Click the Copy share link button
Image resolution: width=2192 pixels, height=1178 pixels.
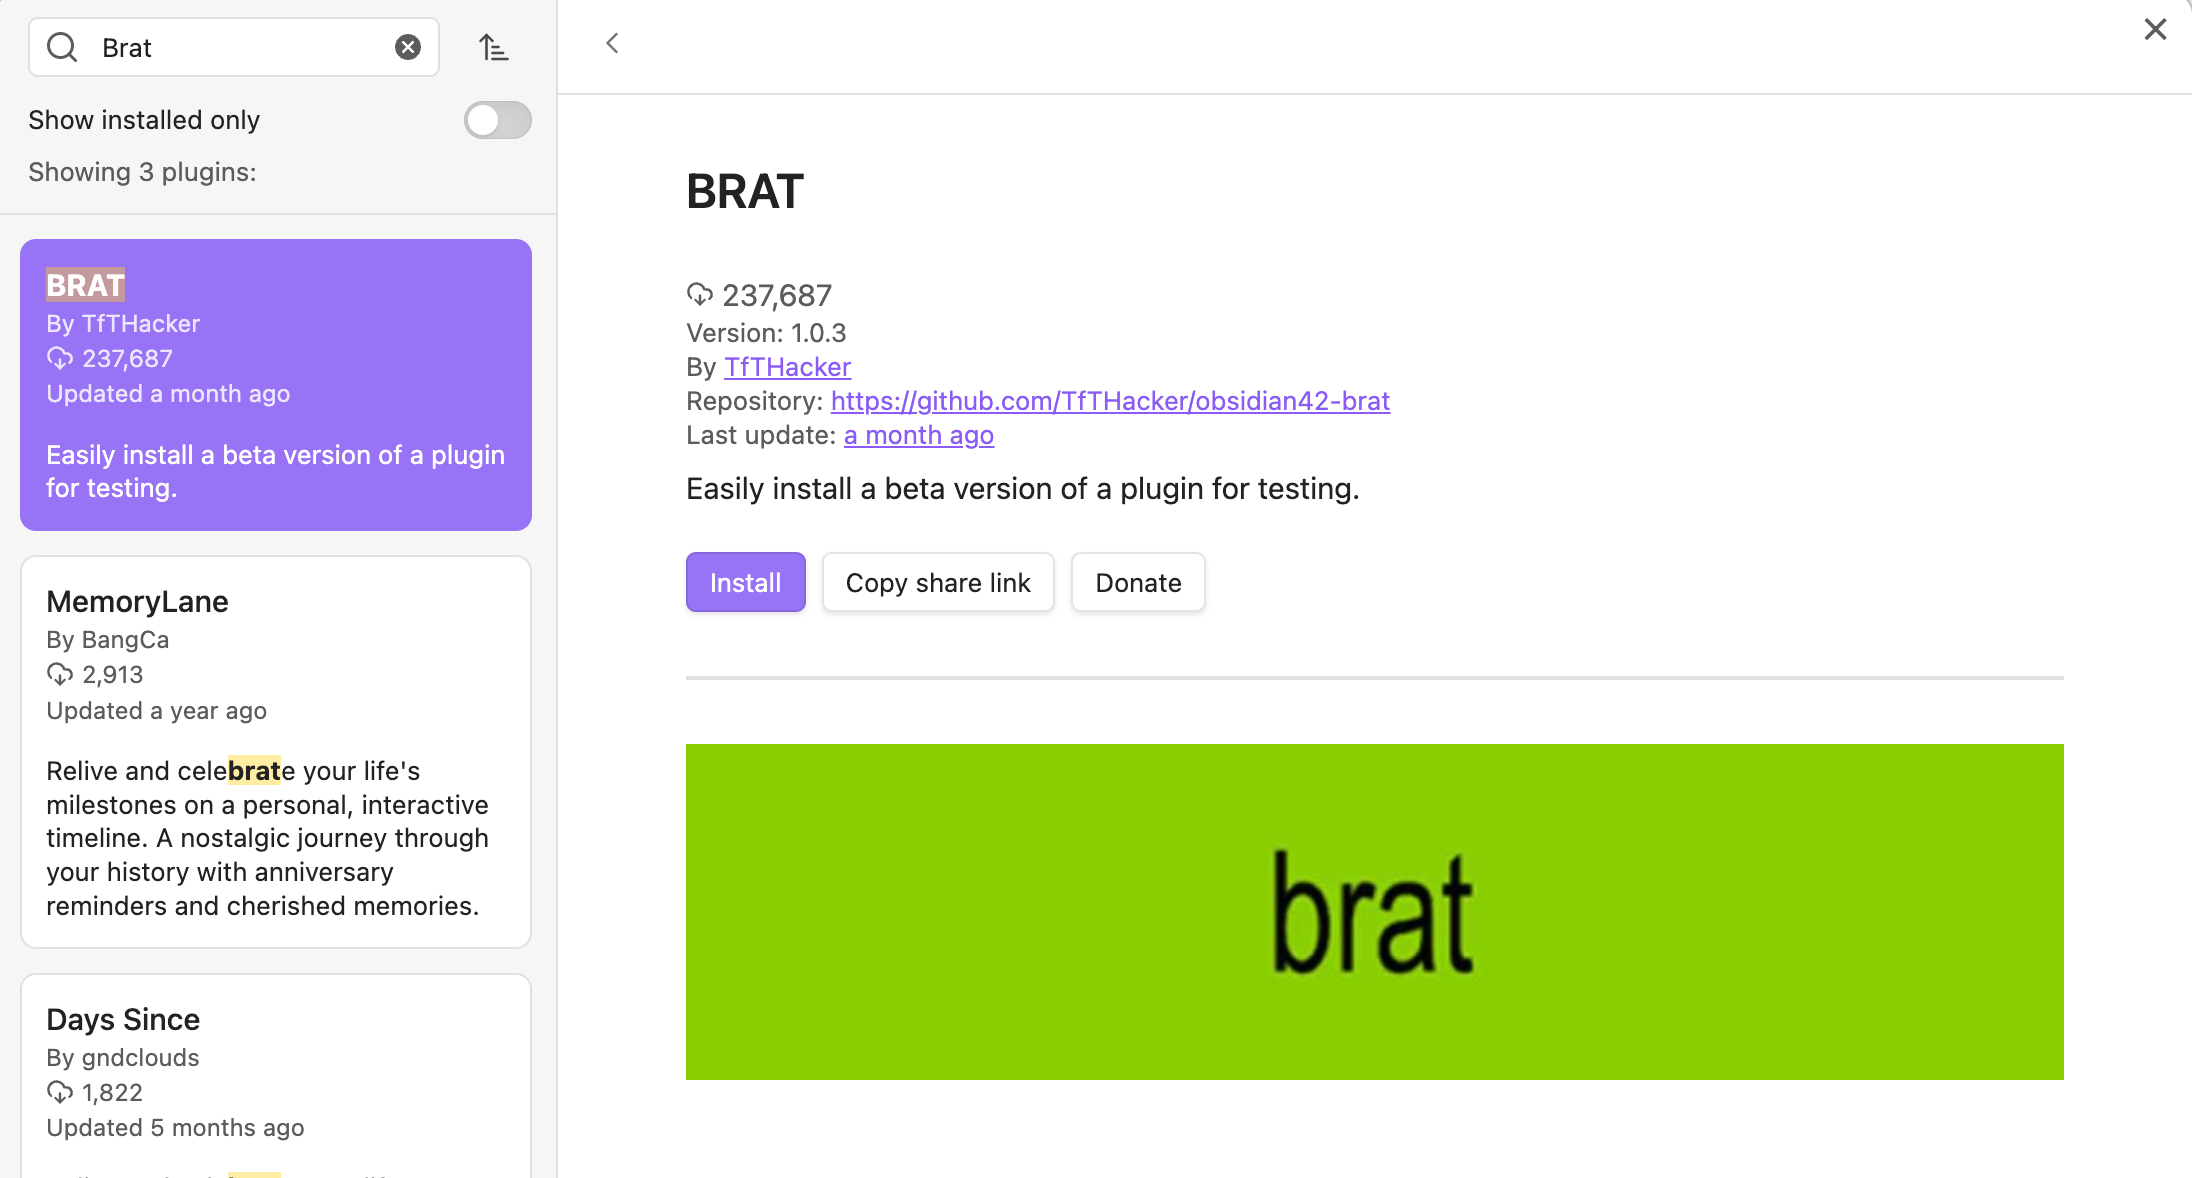(x=939, y=582)
